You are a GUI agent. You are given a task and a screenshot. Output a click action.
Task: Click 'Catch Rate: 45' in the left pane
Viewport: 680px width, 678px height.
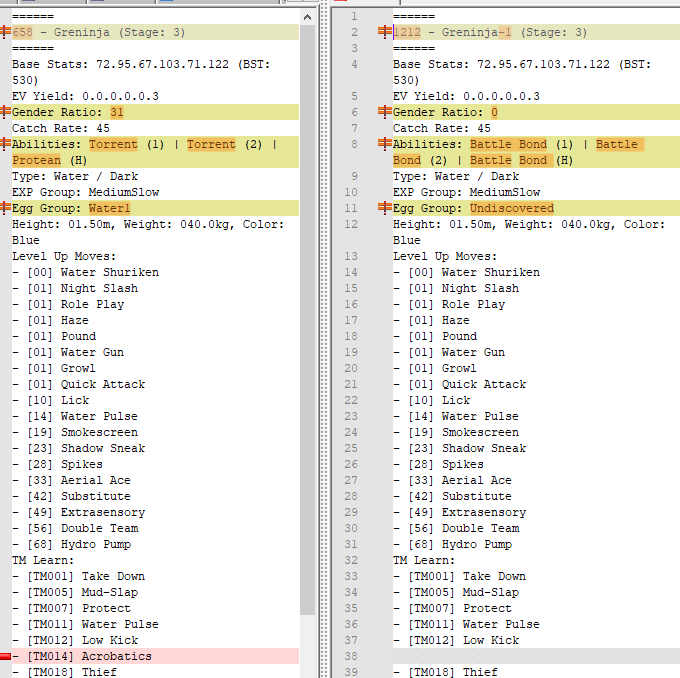(x=61, y=128)
